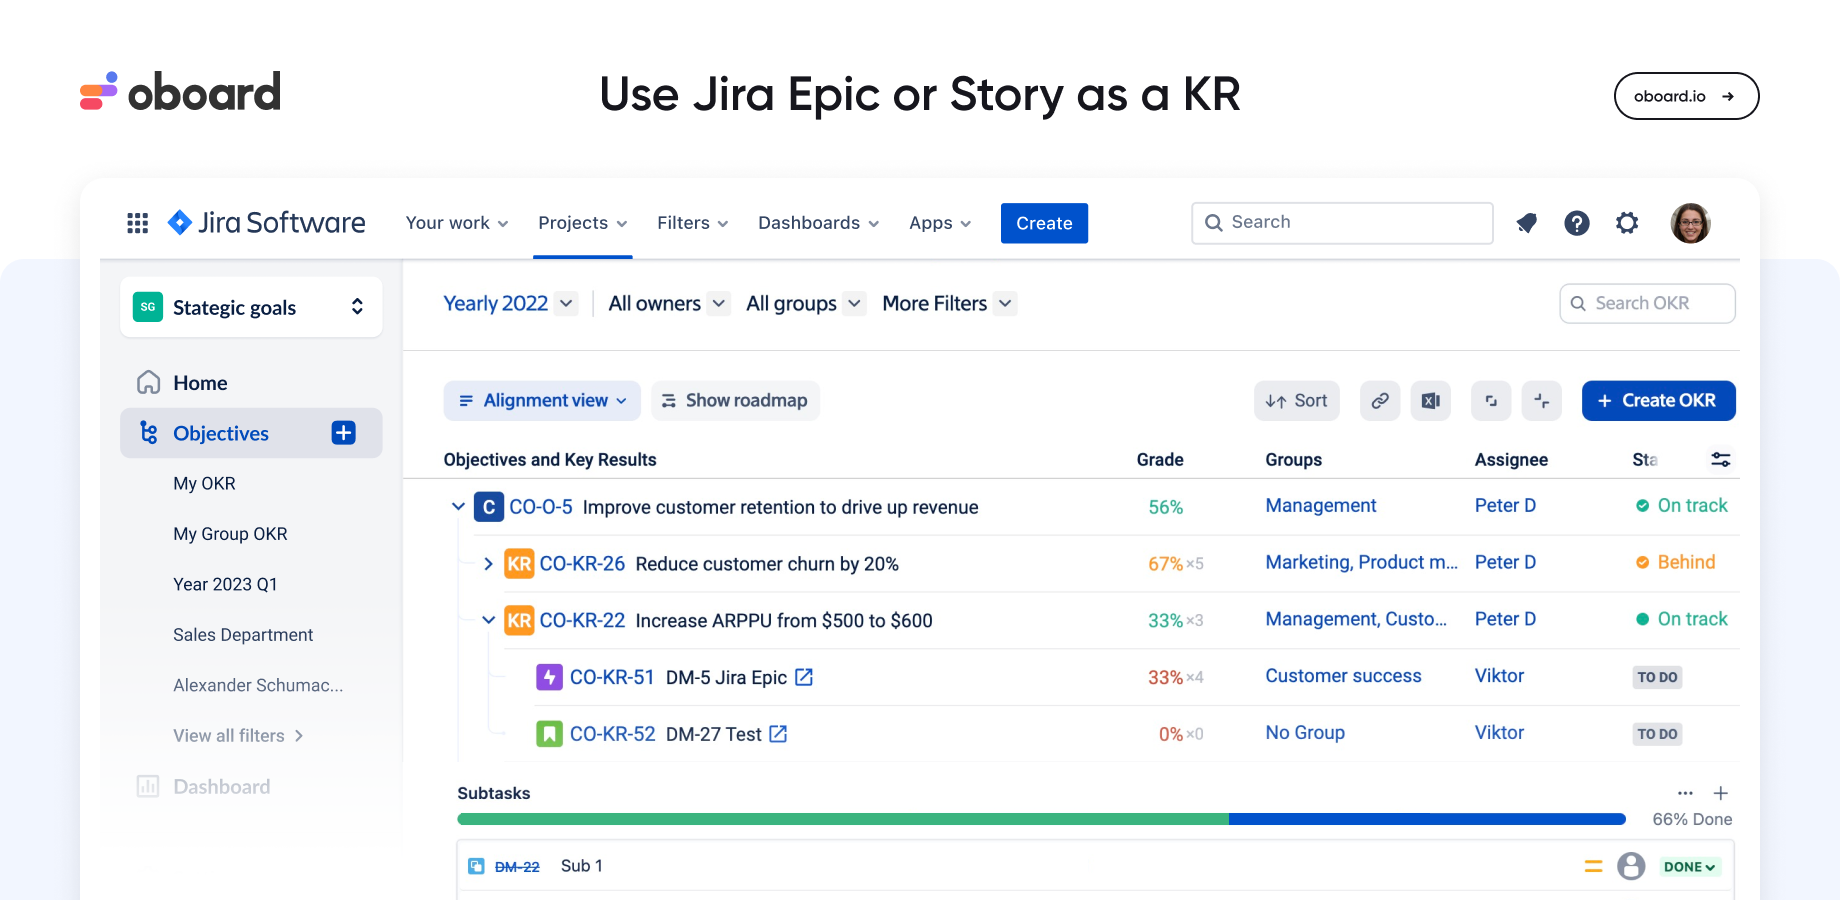Screen dimensions: 1840x900
Task: Toggle the Status dropdown on Sub 1 task
Action: click(1688, 866)
